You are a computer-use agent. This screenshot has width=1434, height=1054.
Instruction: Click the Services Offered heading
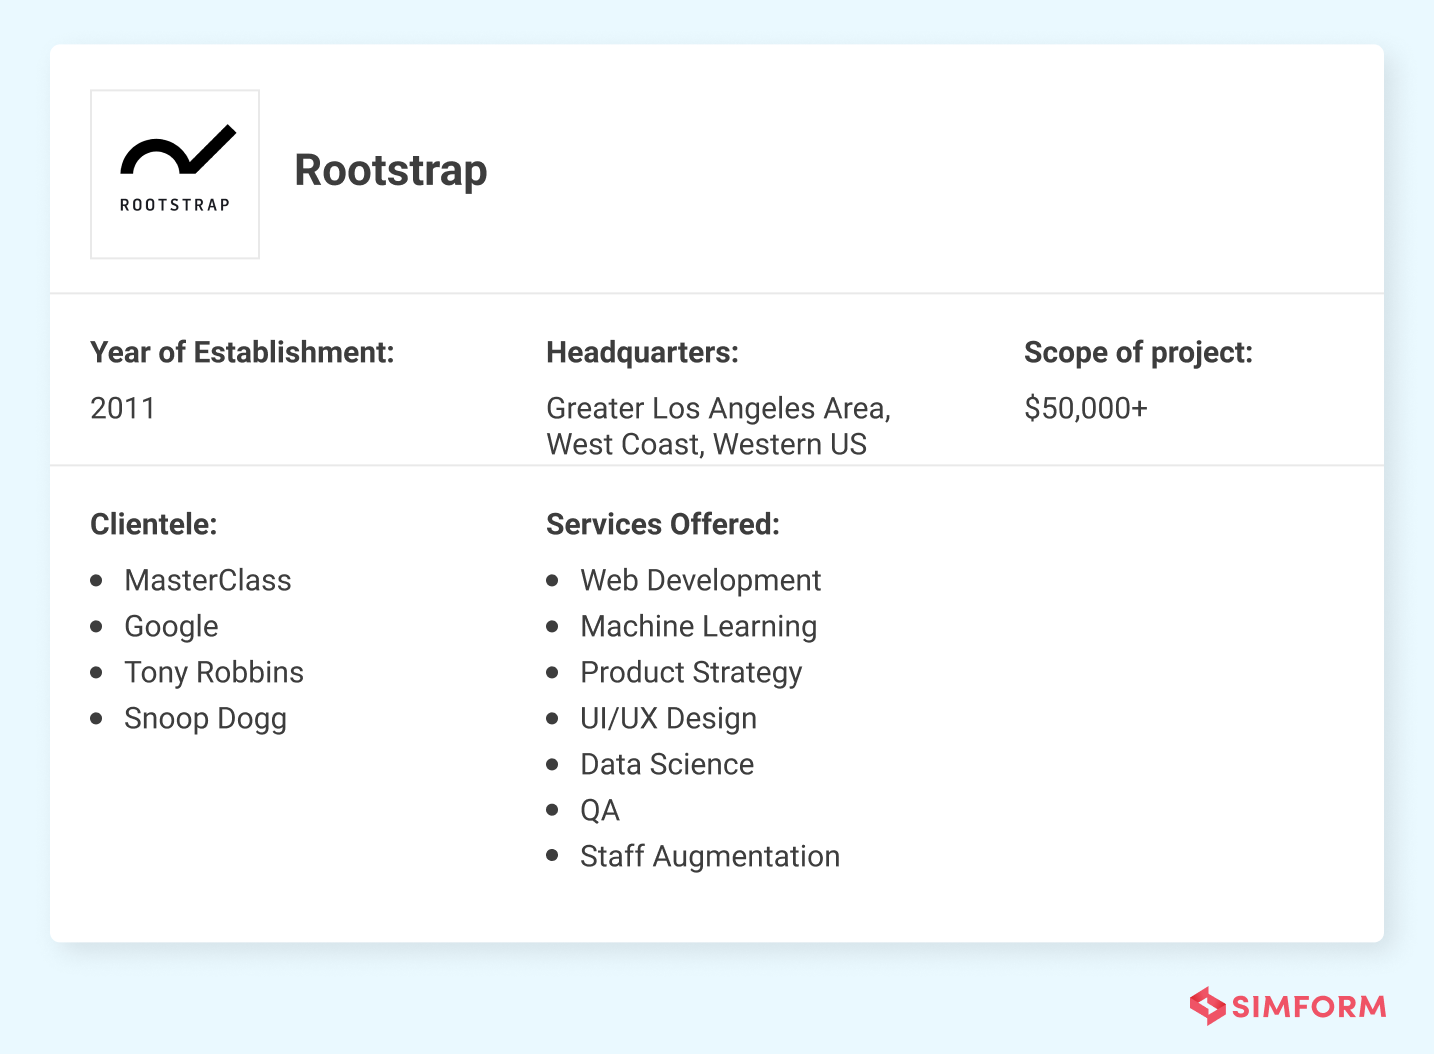pyautogui.click(x=663, y=524)
